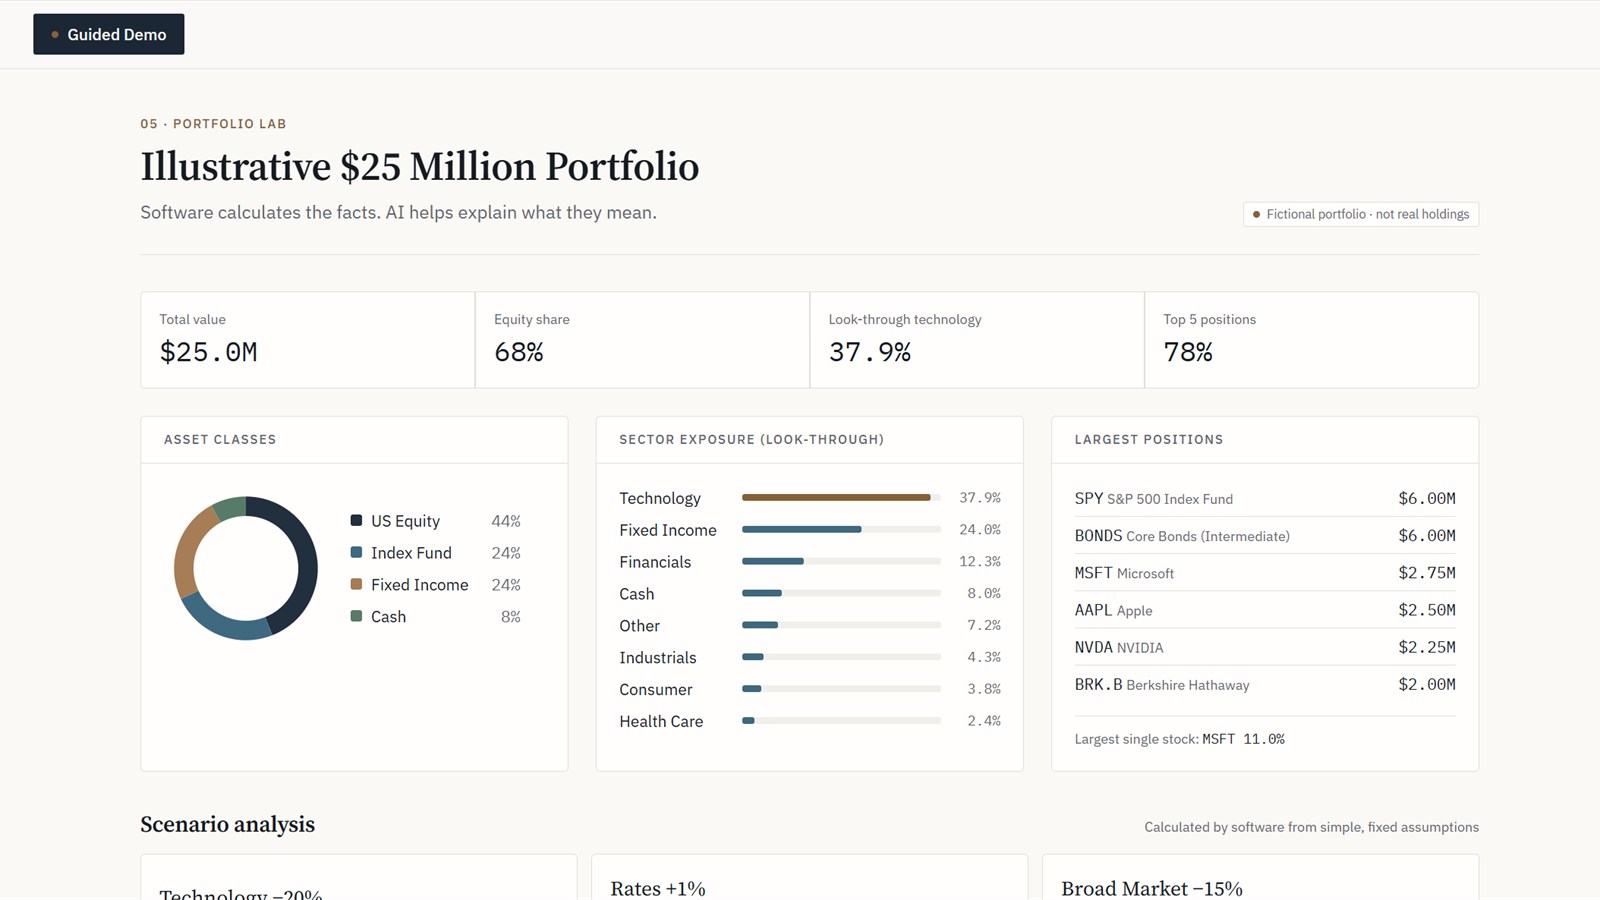Click the Calculated by software assumptions note

[1311, 827]
